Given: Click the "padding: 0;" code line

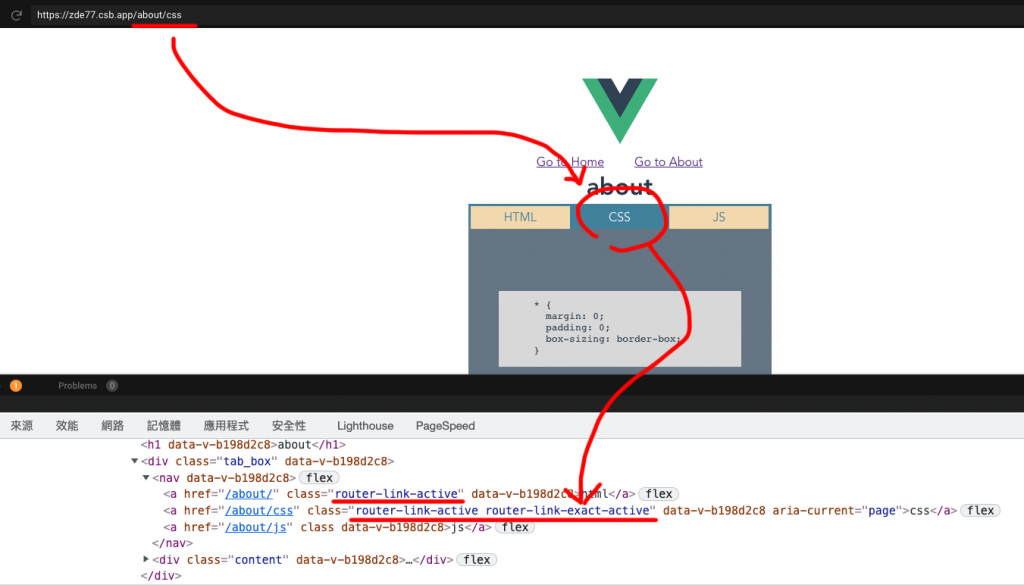Looking at the screenshot, I should coord(577,328).
